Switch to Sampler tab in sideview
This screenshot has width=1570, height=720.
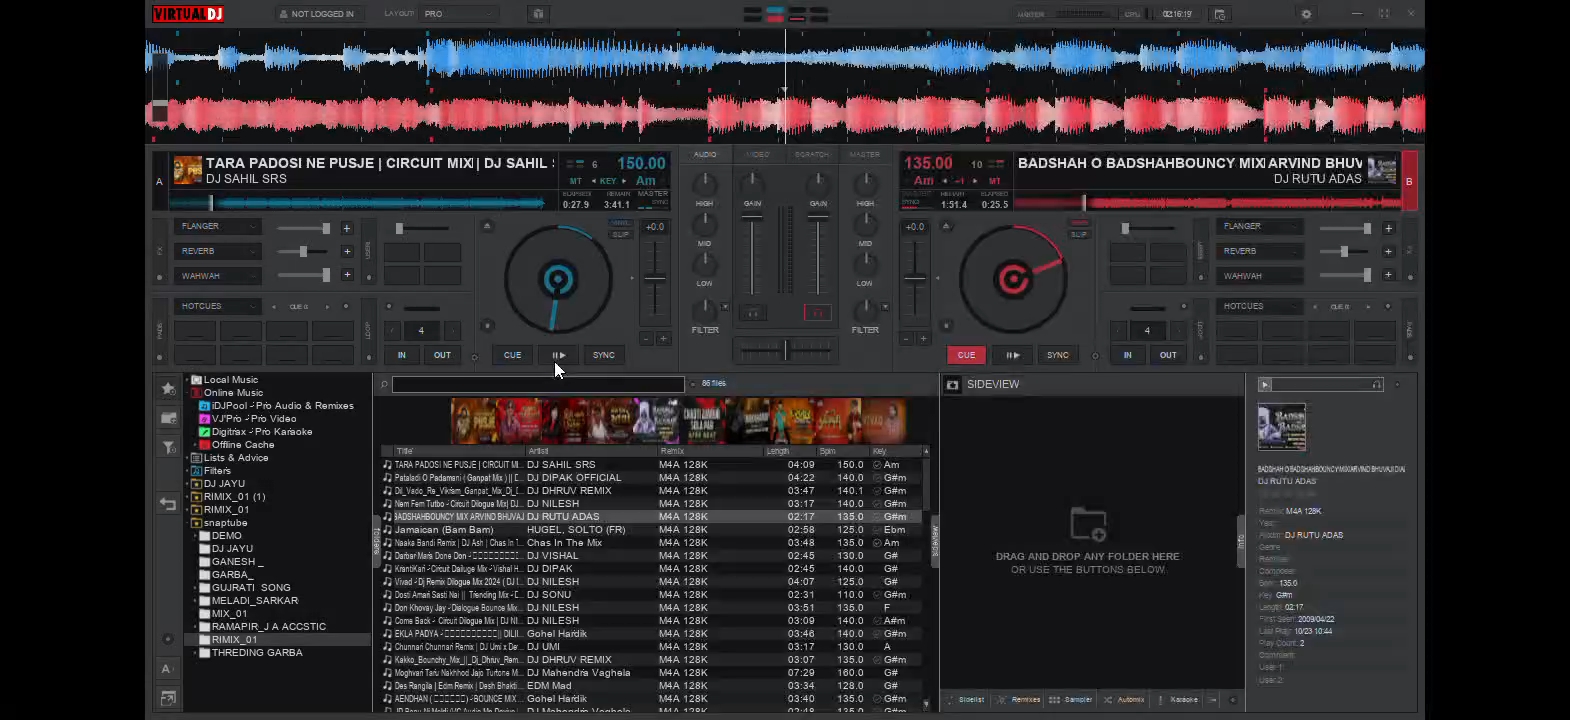(1071, 700)
